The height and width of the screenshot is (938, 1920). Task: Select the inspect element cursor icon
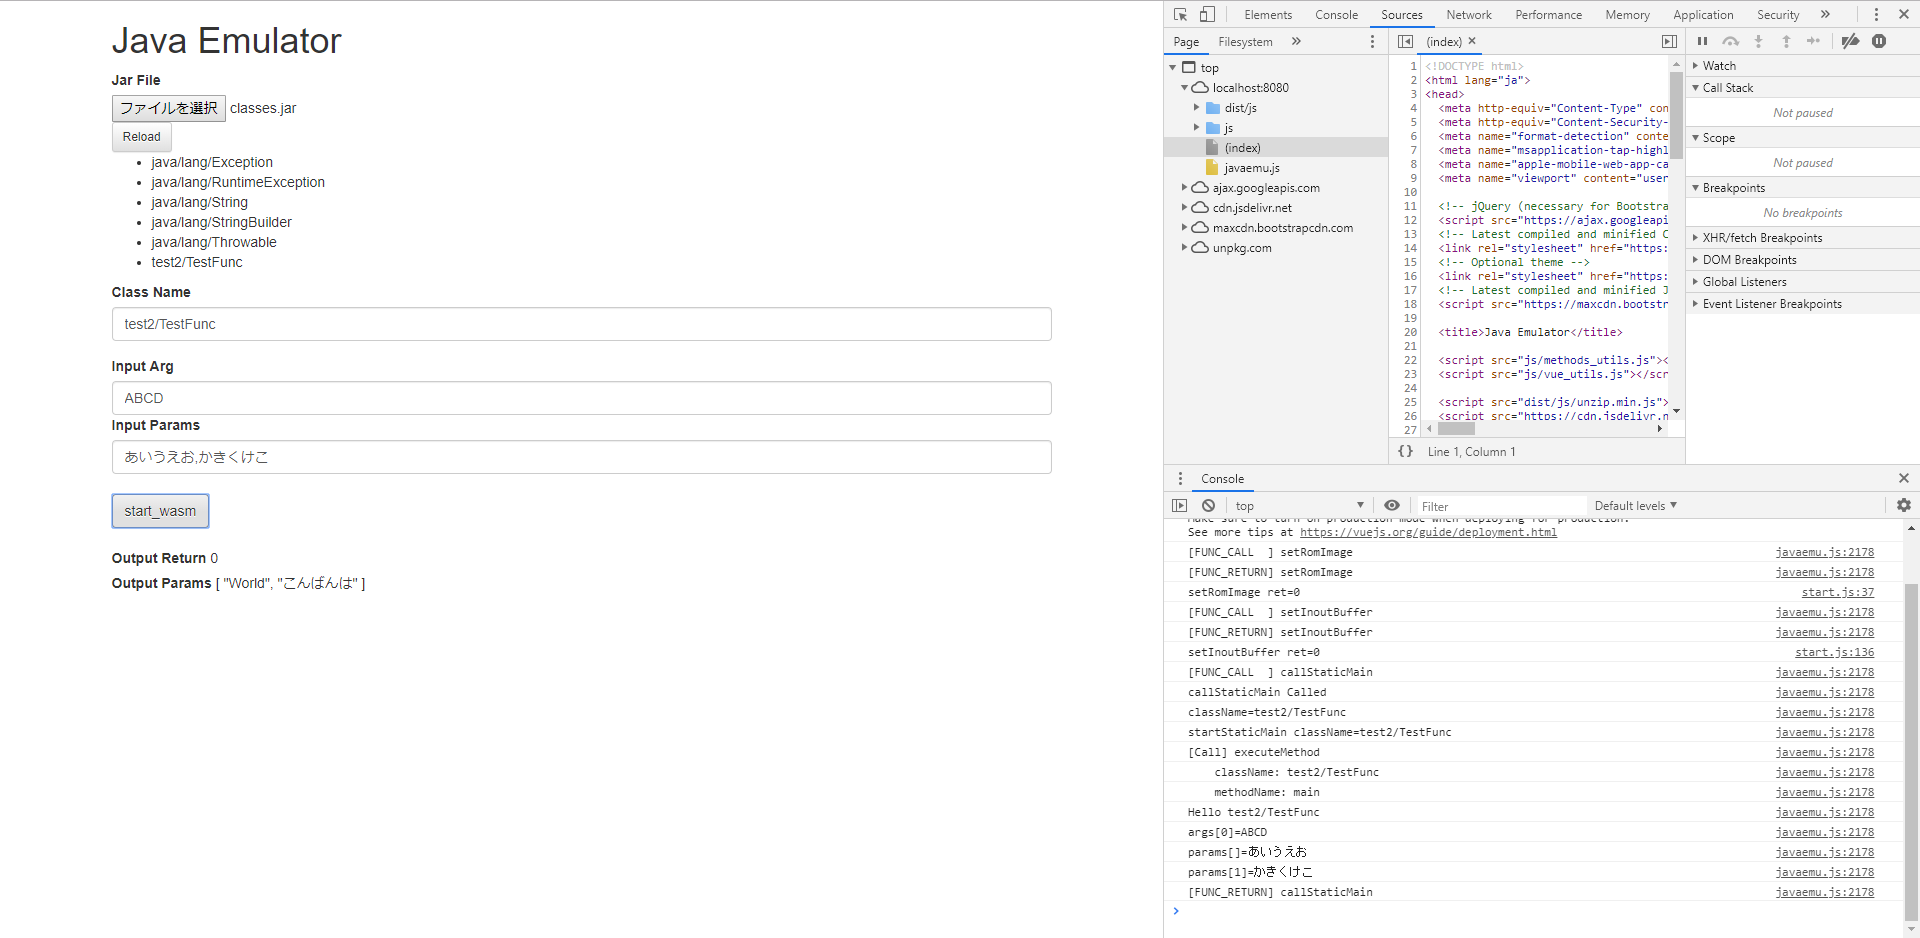[1181, 14]
